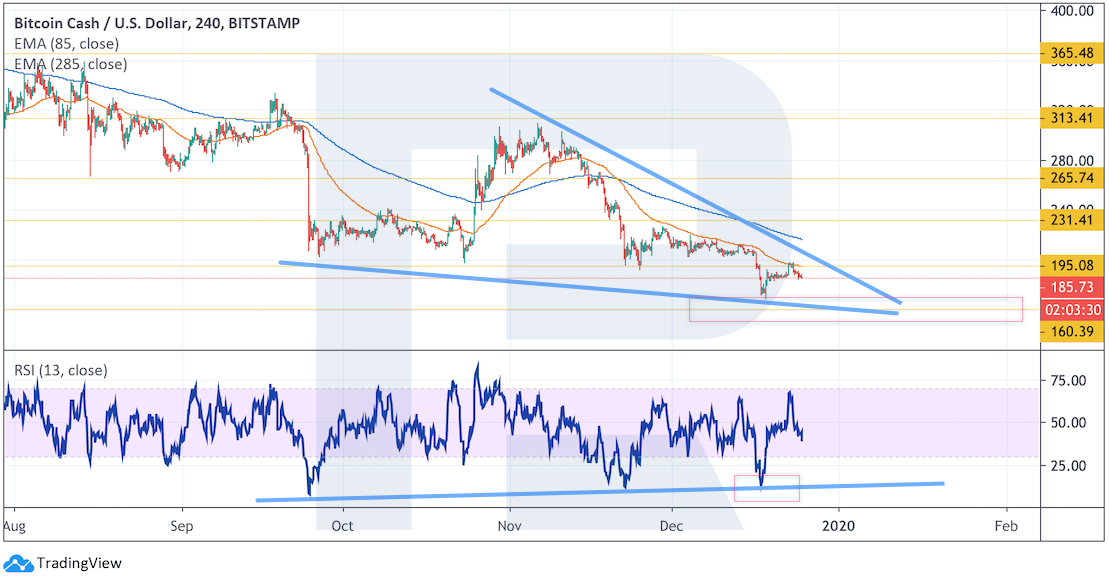Select the Nov marker on time axis
Image resolution: width=1109 pixels, height=585 pixels.
click(510, 525)
